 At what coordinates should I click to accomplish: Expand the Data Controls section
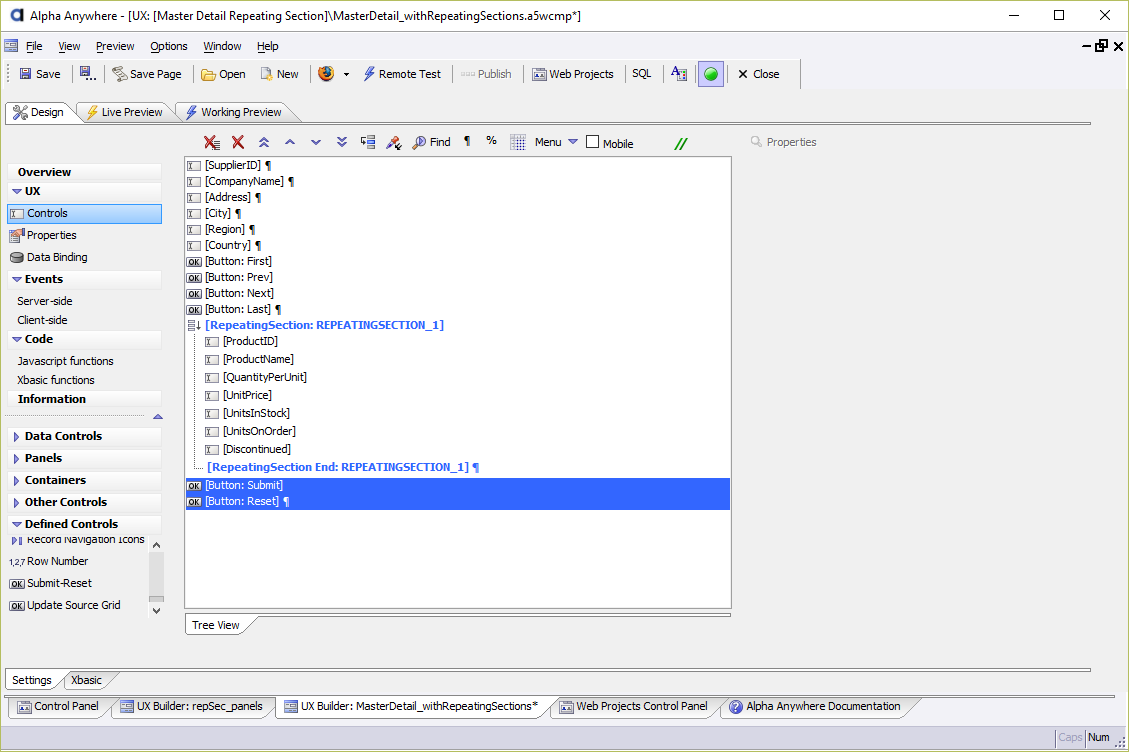(17, 437)
